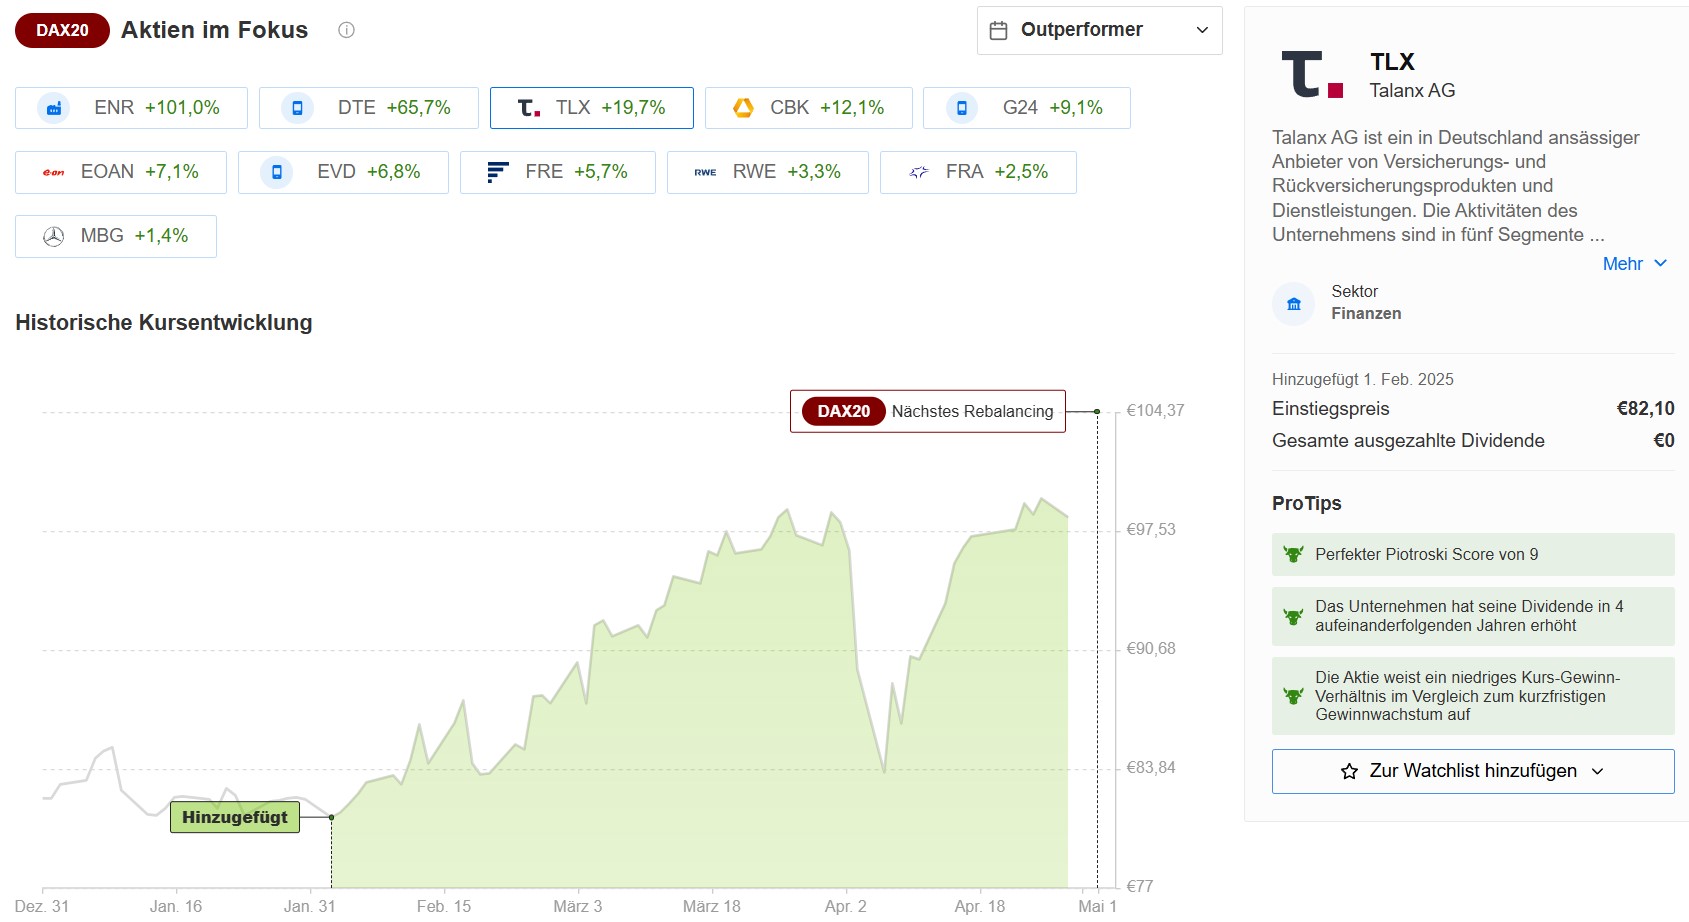The height and width of the screenshot is (922, 1689).
Task: Click Zur Watchlist hinzufügen button
Action: (1473, 771)
